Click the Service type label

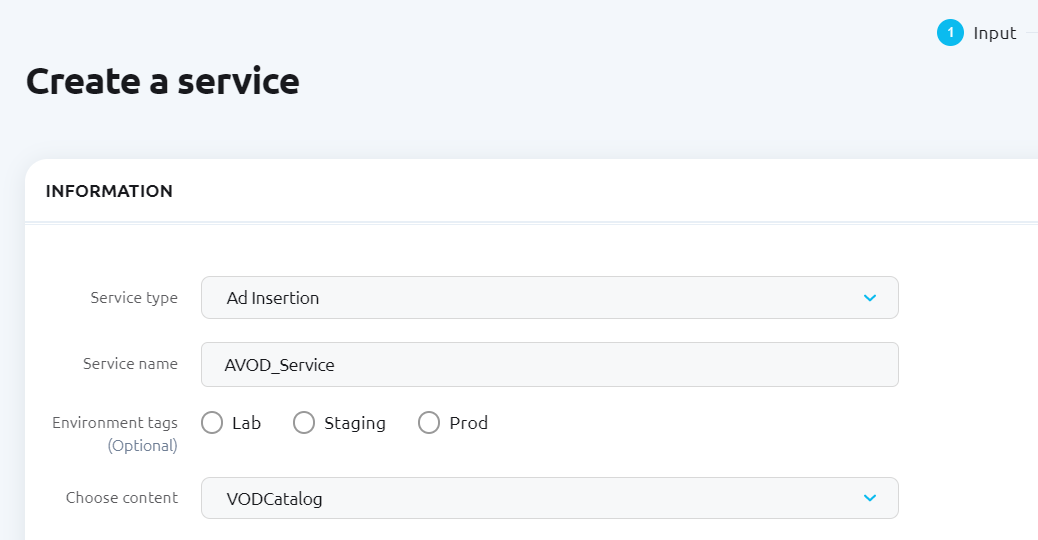click(x=134, y=298)
